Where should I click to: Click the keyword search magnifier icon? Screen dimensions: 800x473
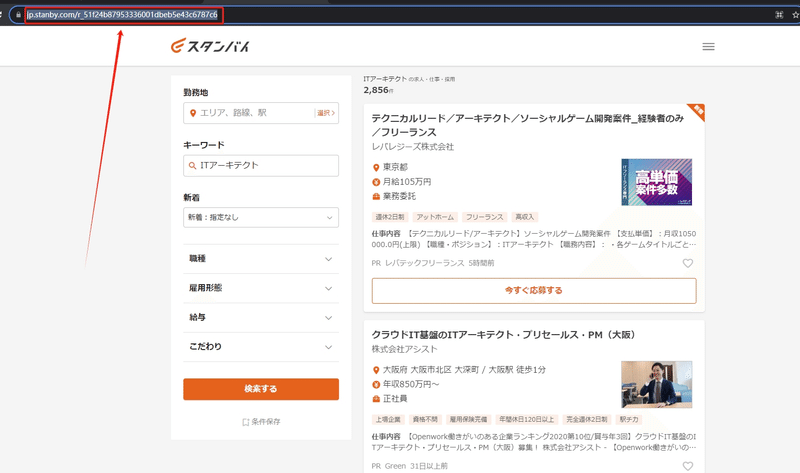pos(192,165)
